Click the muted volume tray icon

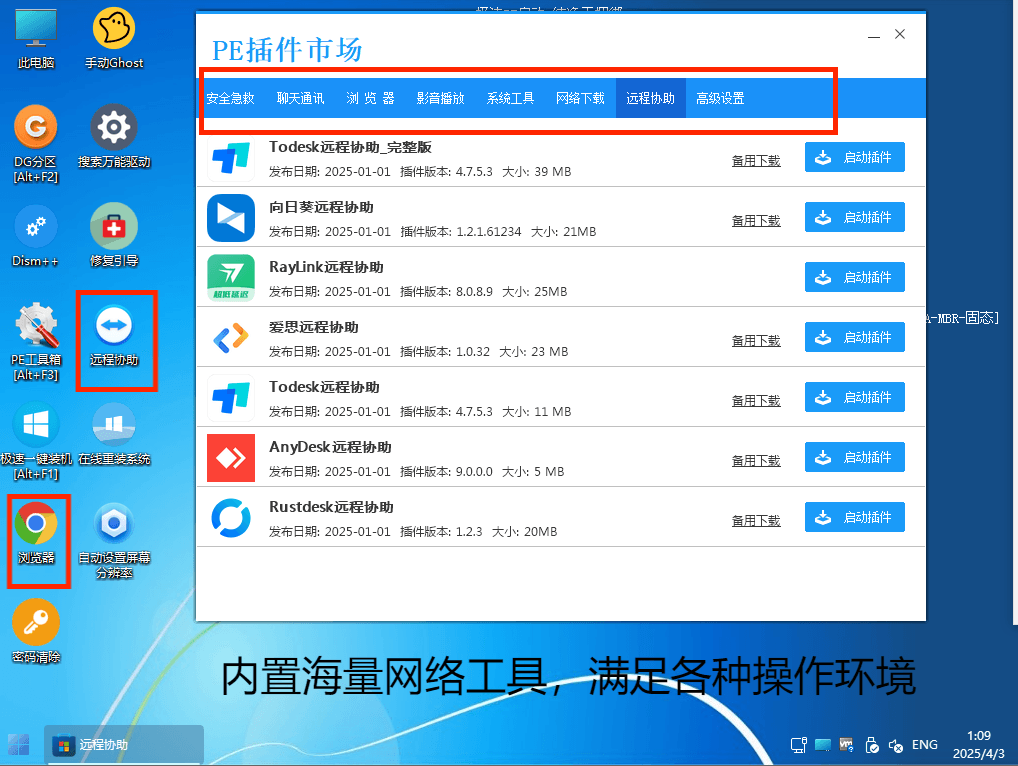click(896, 745)
